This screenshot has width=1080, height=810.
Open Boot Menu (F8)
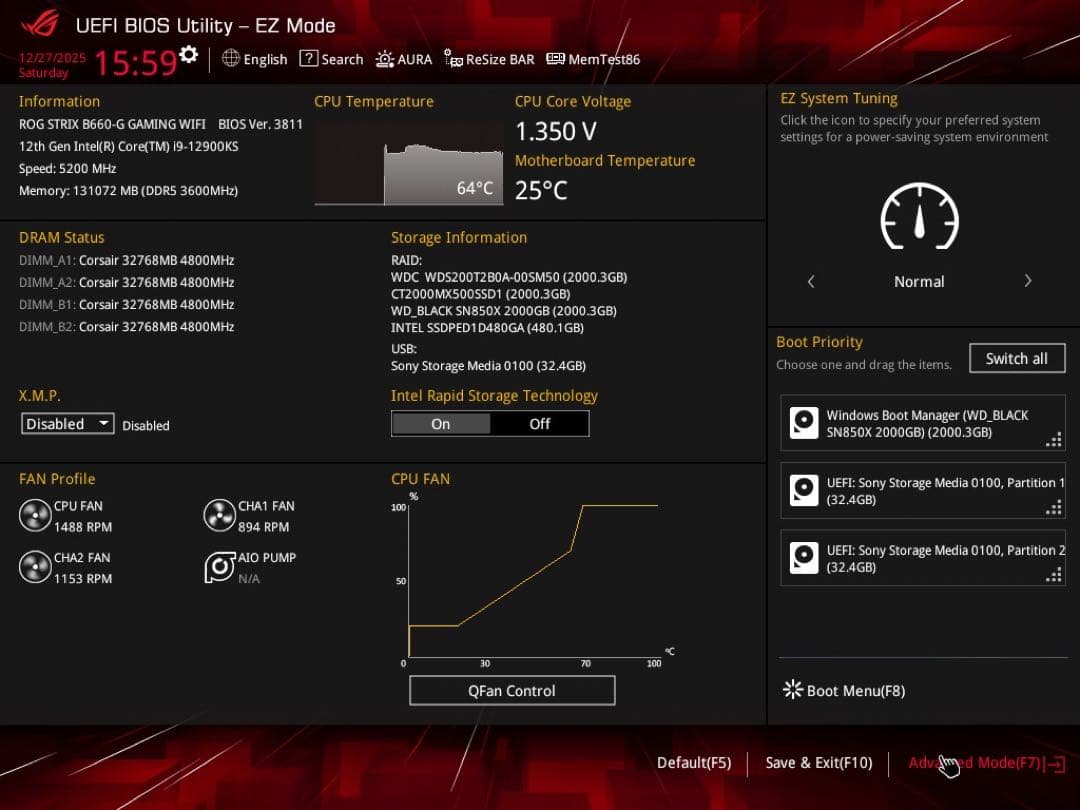click(x=844, y=690)
